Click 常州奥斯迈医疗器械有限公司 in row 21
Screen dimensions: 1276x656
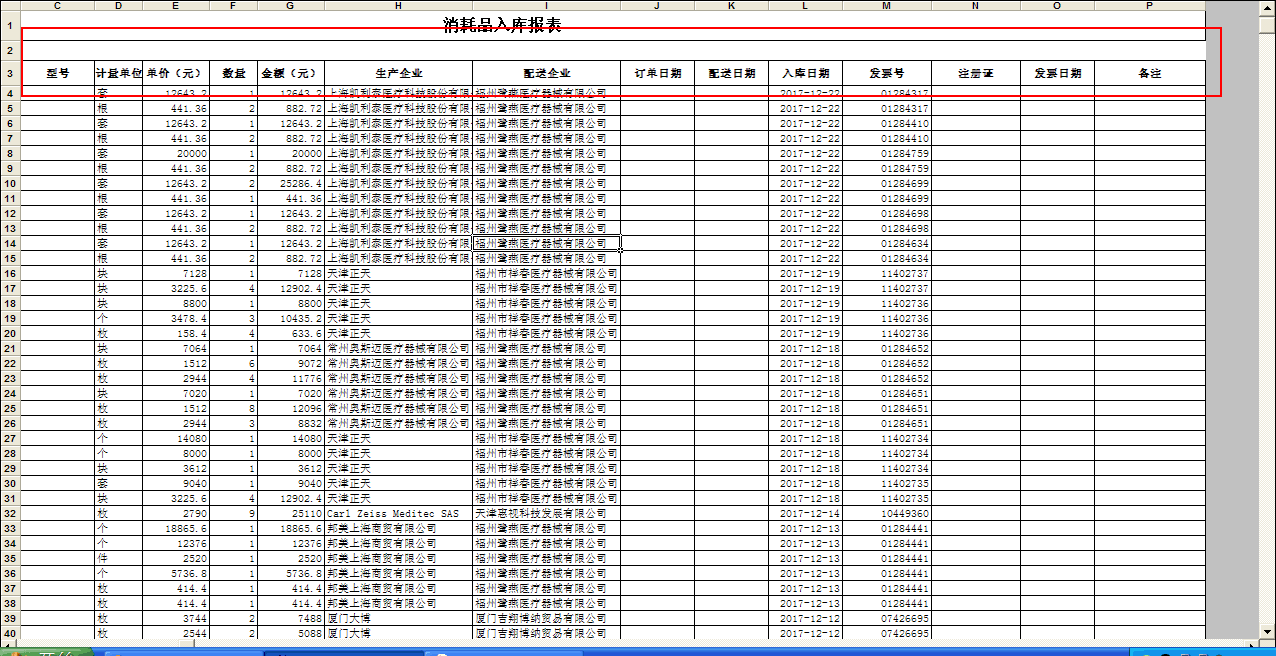pos(398,348)
